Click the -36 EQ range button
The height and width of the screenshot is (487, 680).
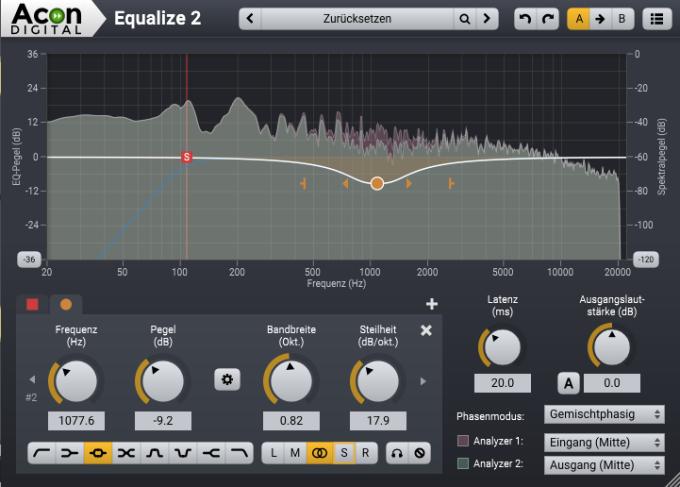click(29, 259)
